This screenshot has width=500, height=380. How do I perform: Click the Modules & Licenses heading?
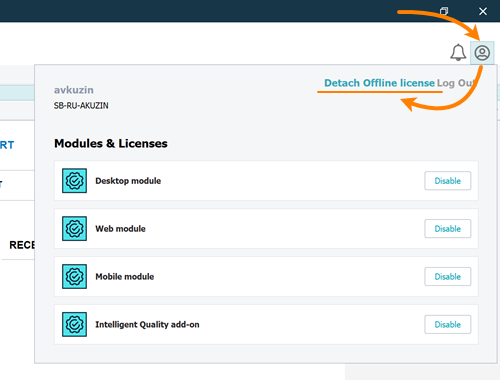[111, 143]
